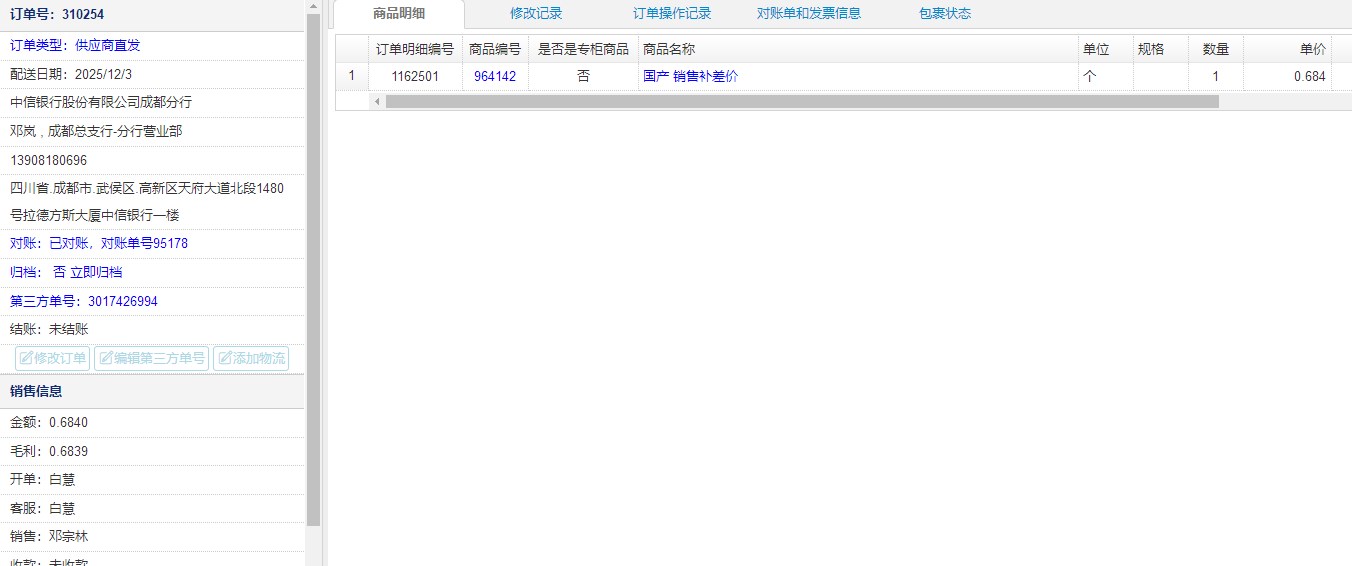Image resolution: width=1352 pixels, height=566 pixels.
Task: Open the 订单操作记录 tab
Action: pos(671,14)
